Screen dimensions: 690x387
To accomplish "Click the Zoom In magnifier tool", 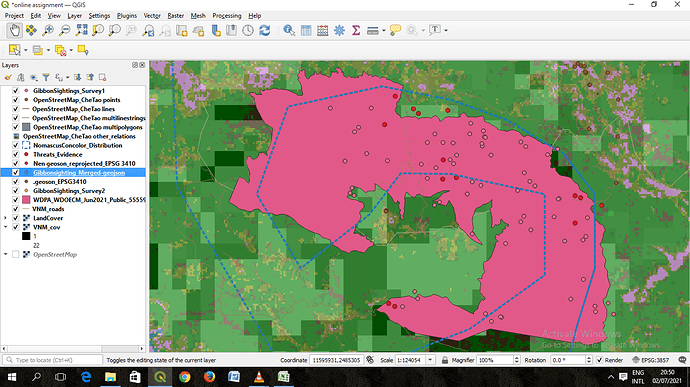I will 48,30.
